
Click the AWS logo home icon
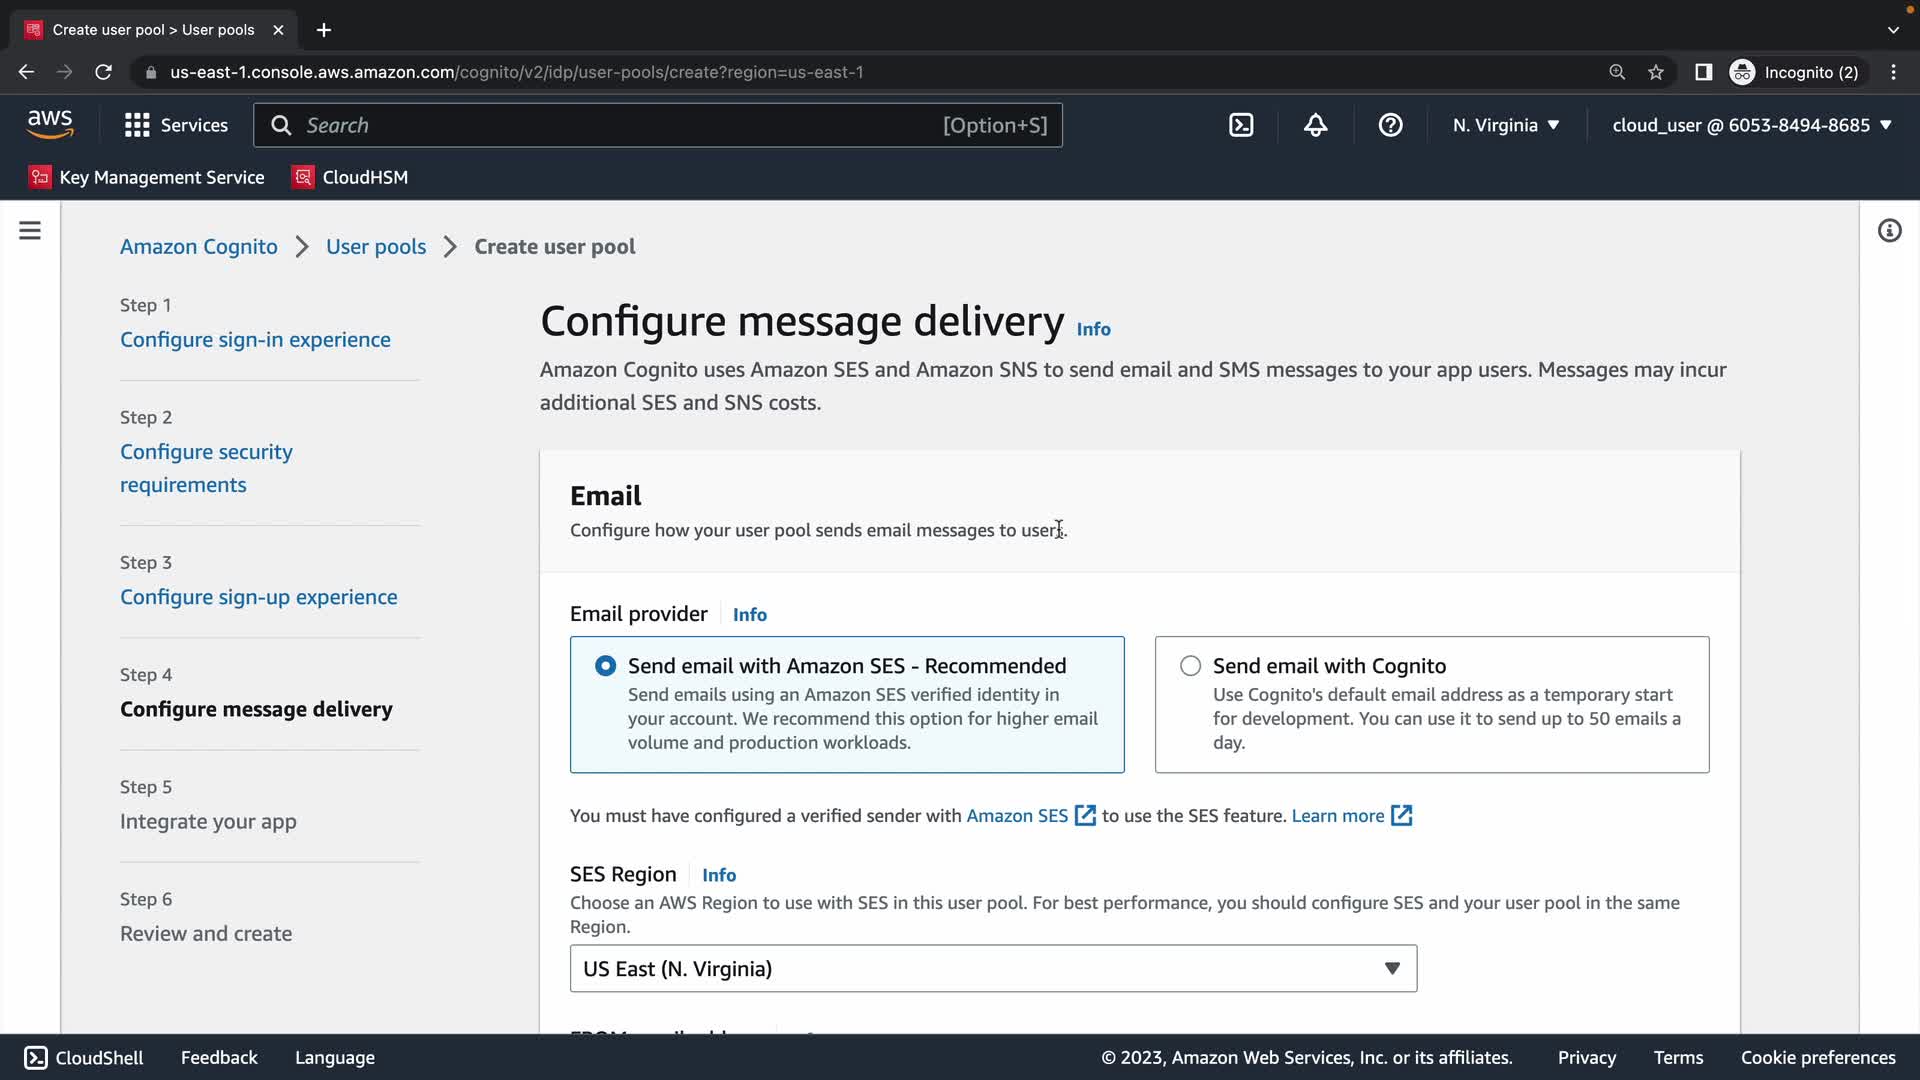tap(50, 125)
